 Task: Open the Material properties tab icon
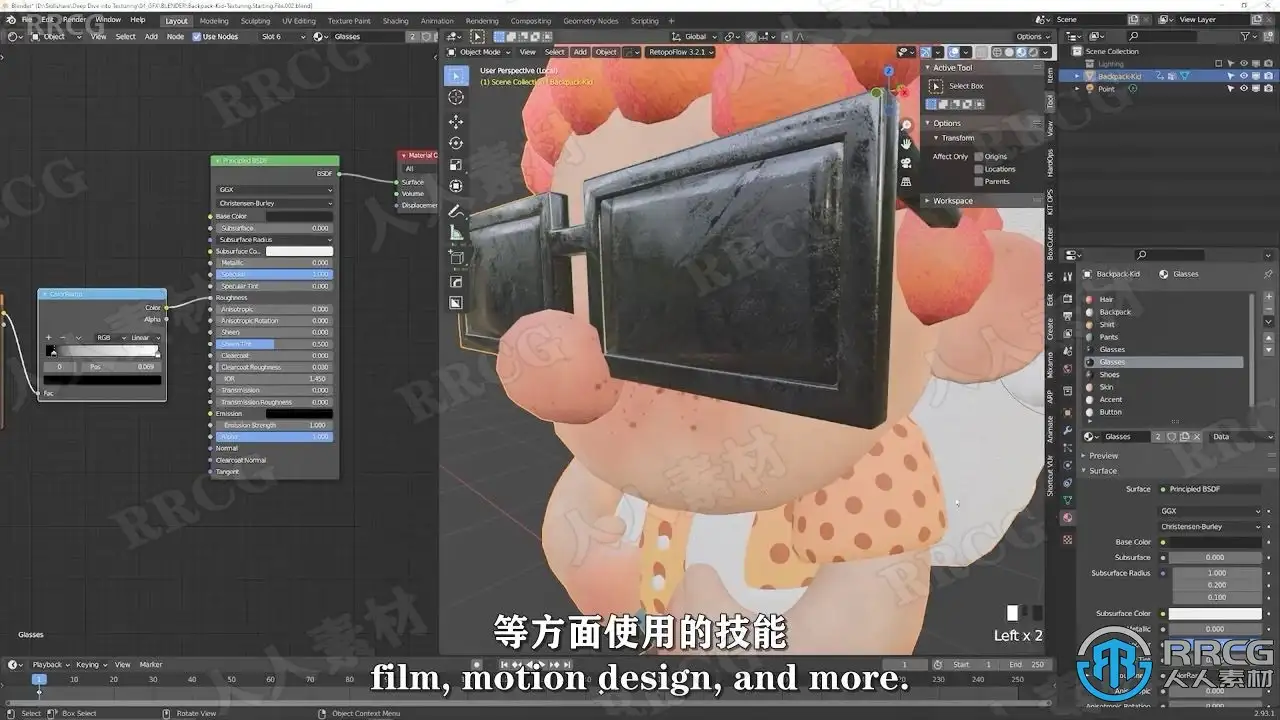click(x=1067, y=518)
